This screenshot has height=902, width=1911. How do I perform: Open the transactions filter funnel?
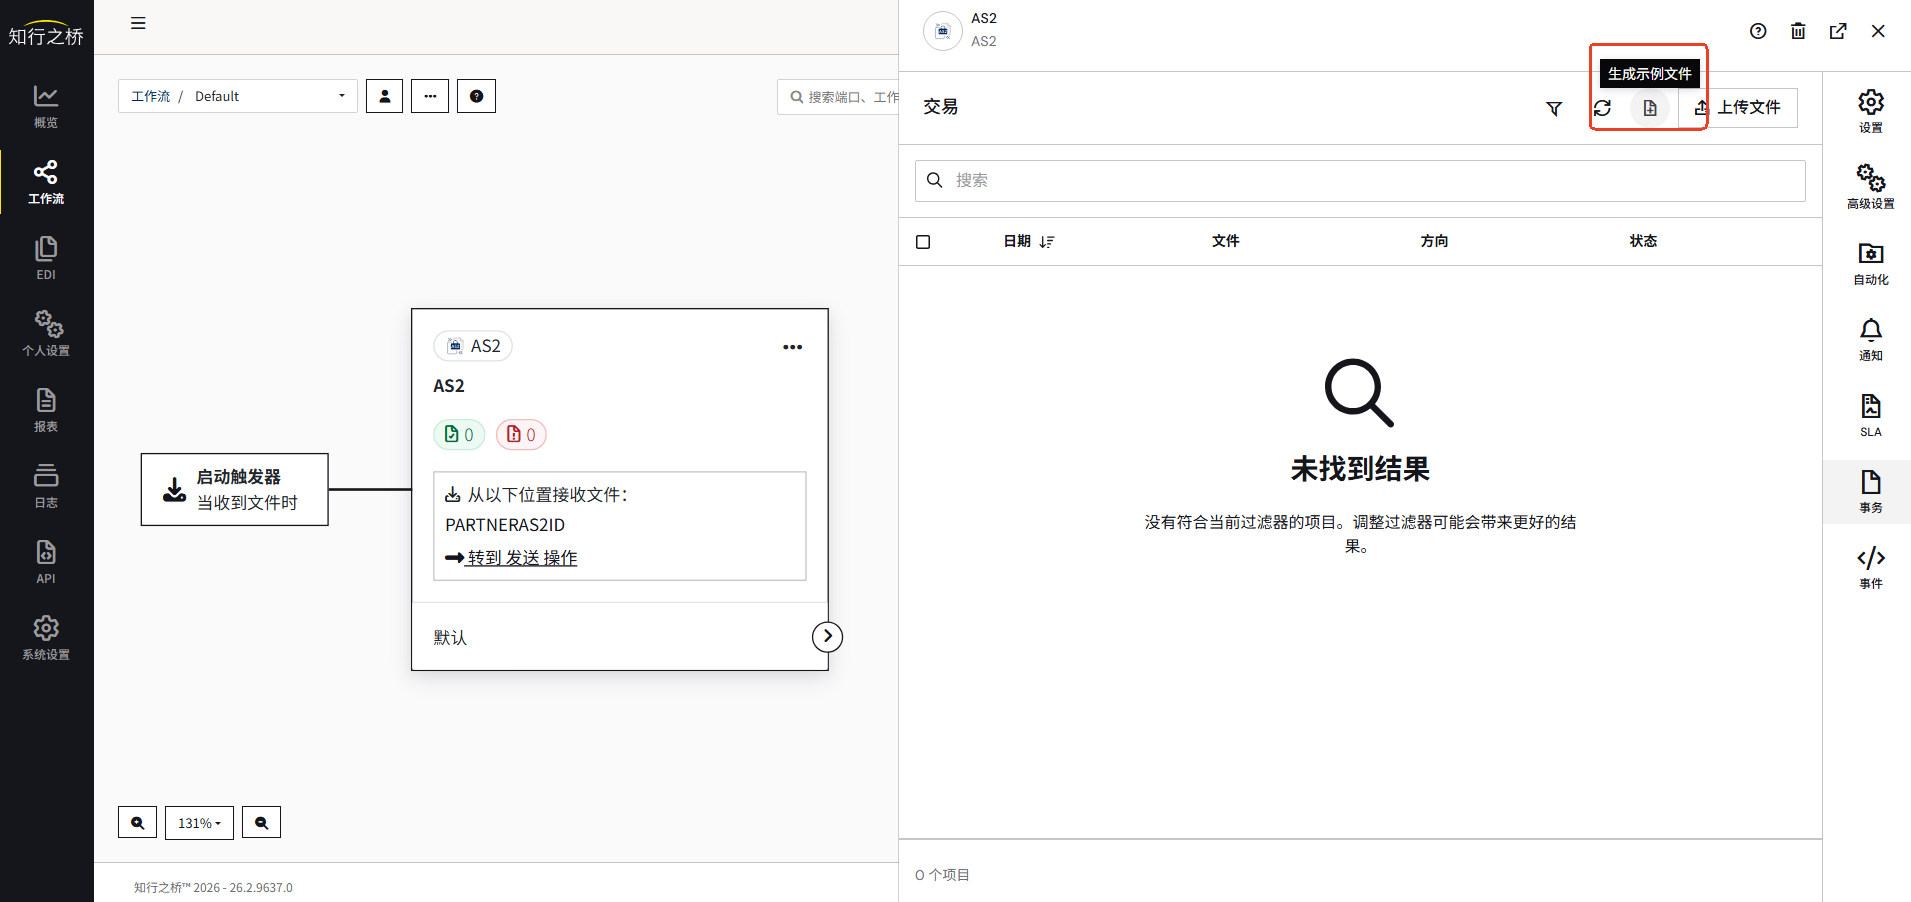coord(1554,108)
